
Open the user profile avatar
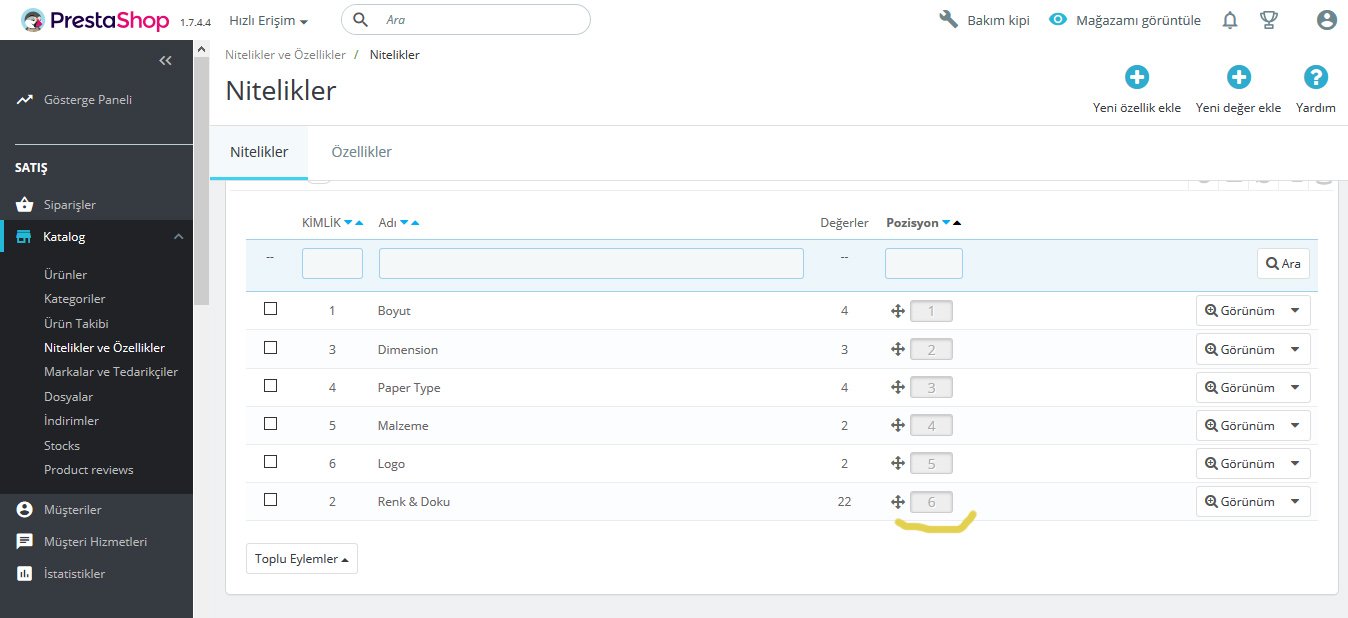click(x=1327, y=20)
